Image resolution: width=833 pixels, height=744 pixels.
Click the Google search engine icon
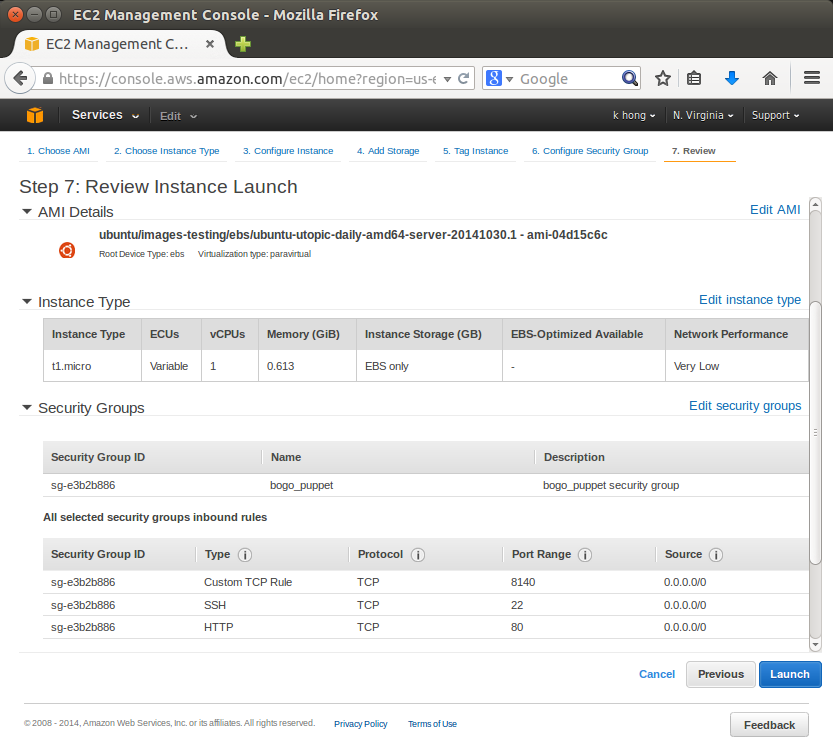[x=494, y=79]
